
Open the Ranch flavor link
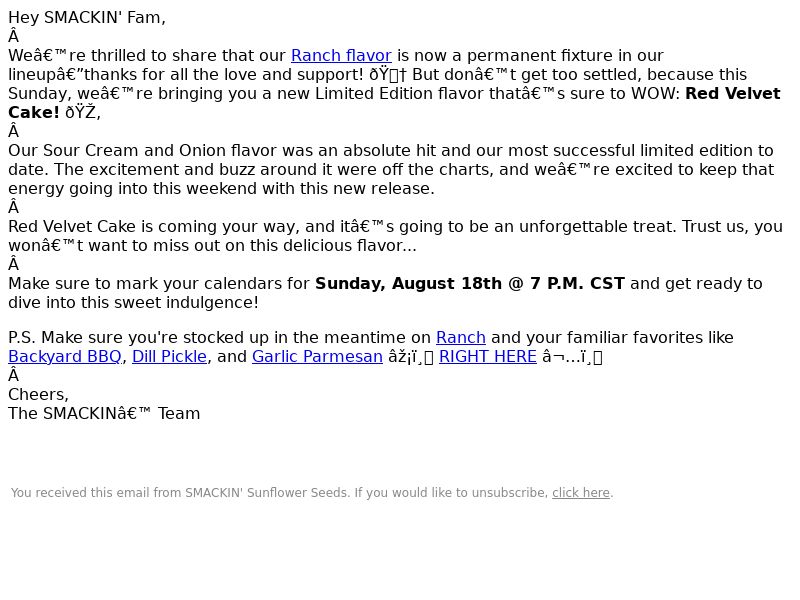[341, 56]
